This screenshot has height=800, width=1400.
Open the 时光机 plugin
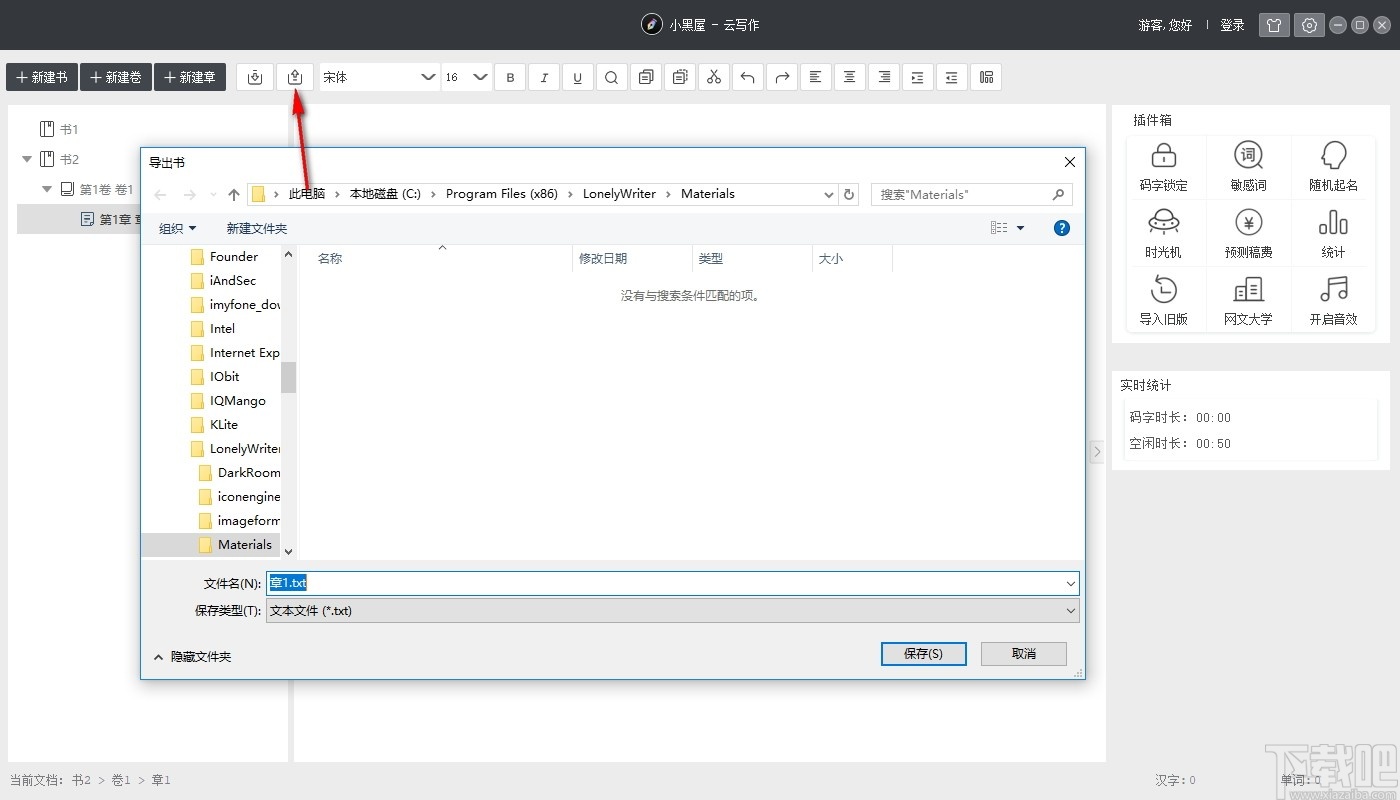1163,234
